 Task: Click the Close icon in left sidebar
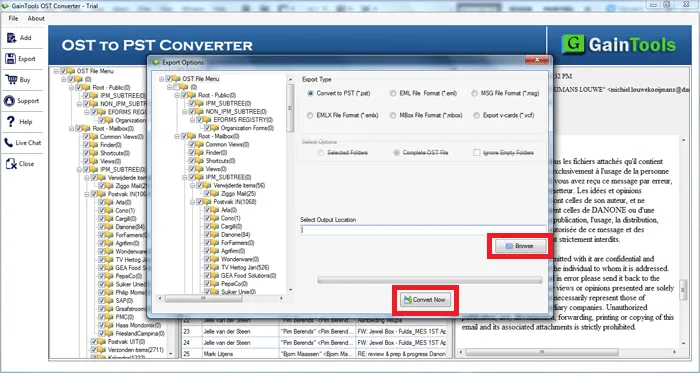[11, 164]
